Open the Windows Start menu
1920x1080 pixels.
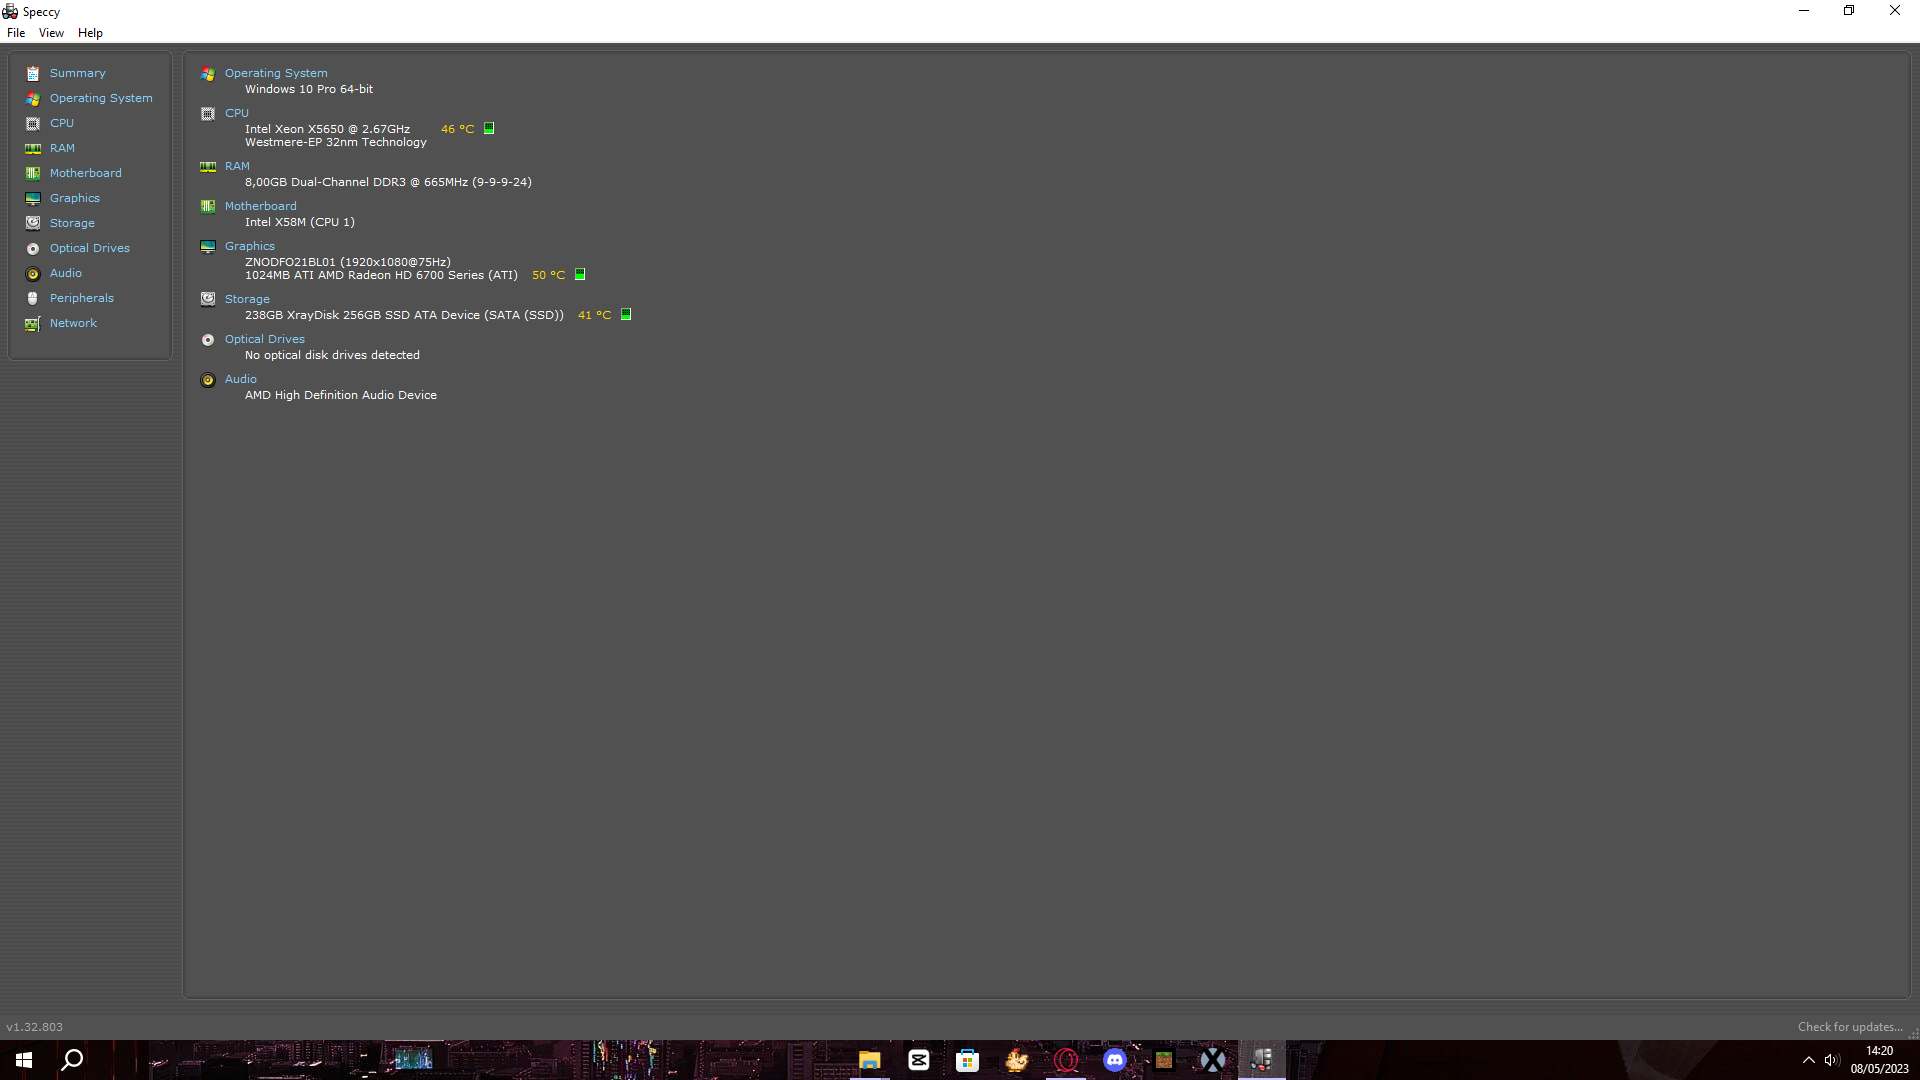[24, 1060]
